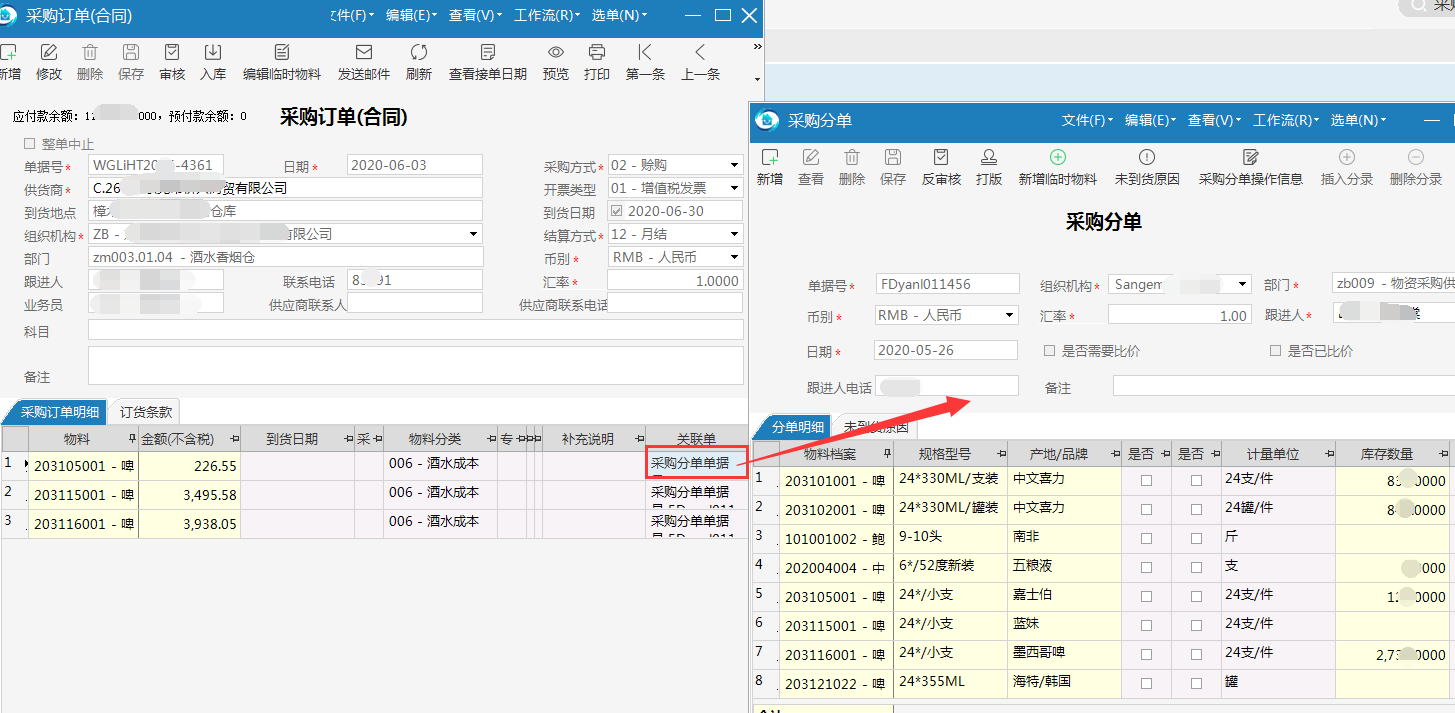1455x713 pixels.
Task: Click the 9-10头 specification cell
Action: (950, 539)
